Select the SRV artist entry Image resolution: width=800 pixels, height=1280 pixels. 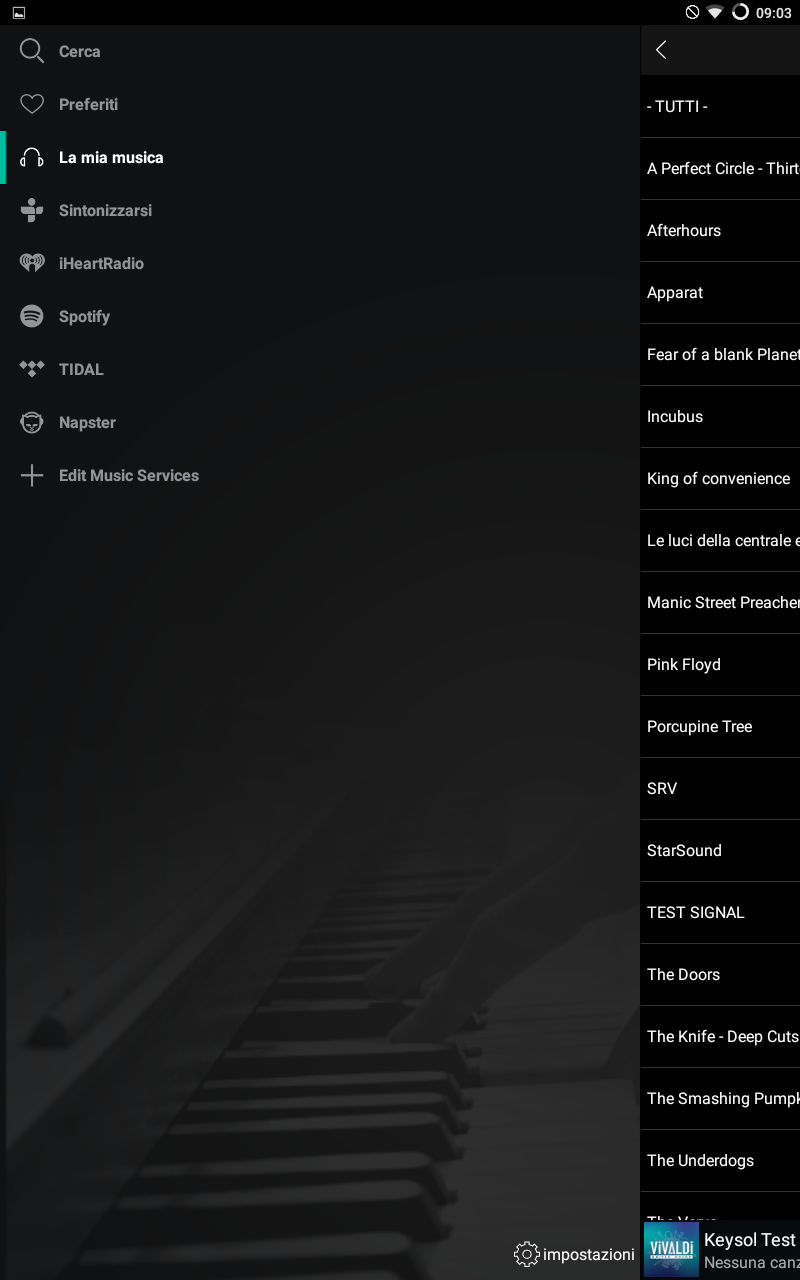point(720,788)
